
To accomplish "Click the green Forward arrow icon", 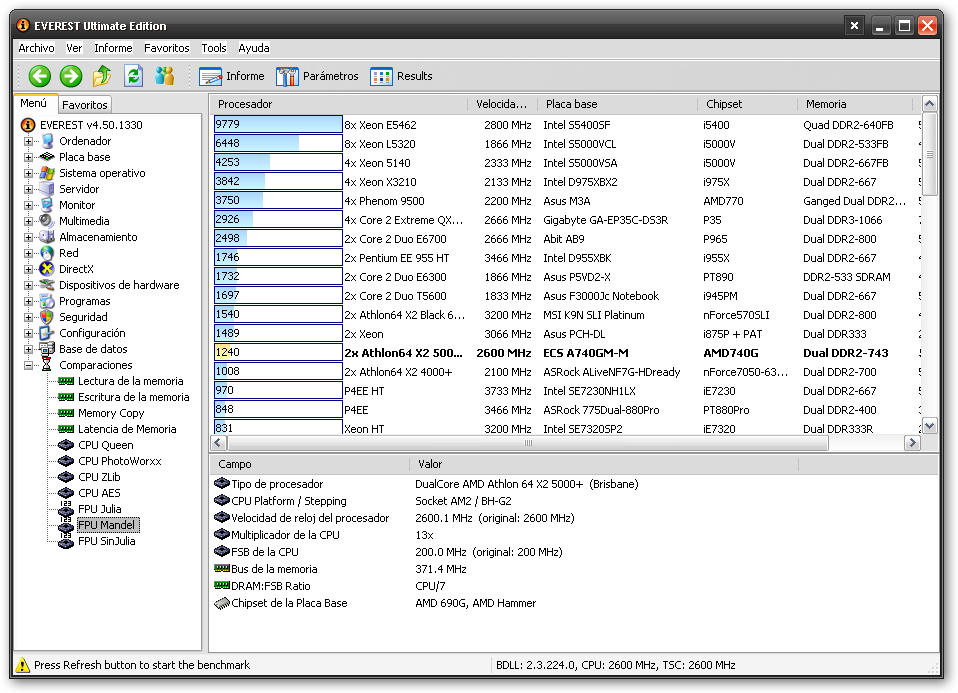I will 70,76.
